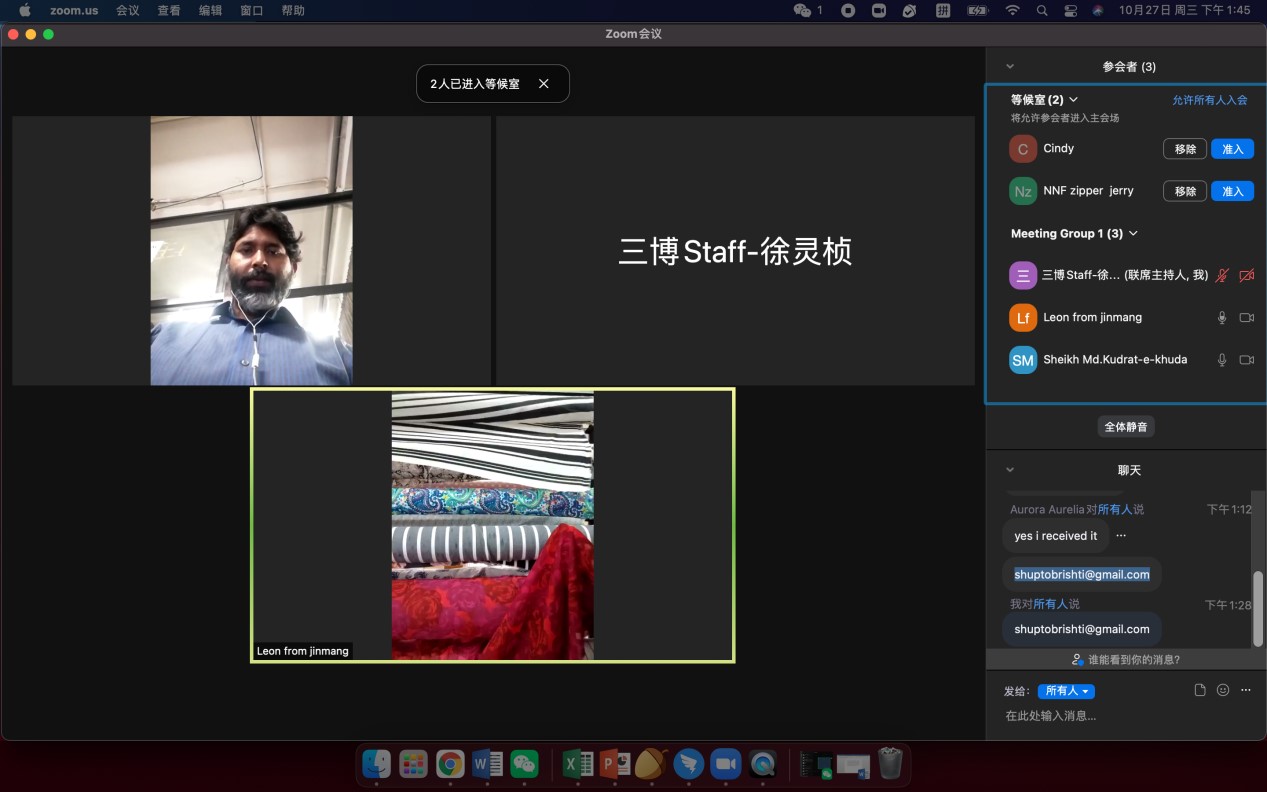Open message options next to 'yes i received it'
This screenshot has height=792, width=1267.
click(1121, 536)
